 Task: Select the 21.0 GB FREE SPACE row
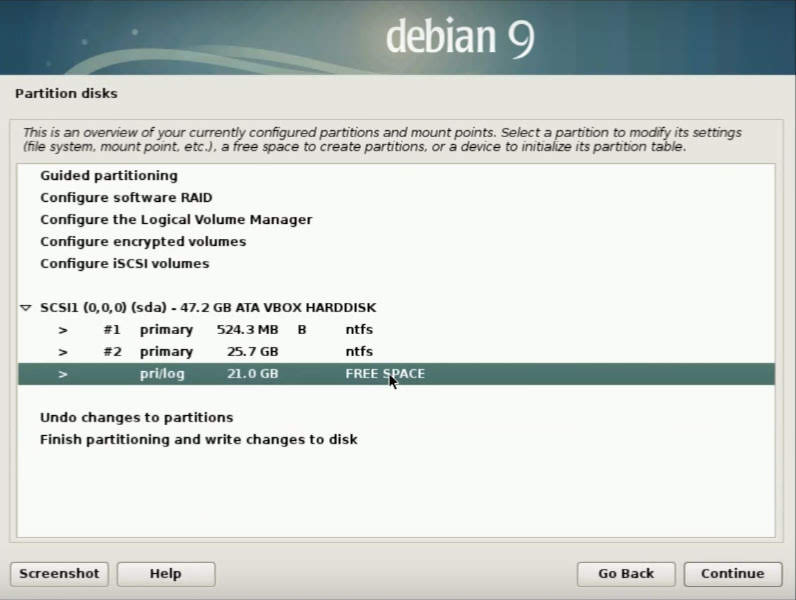[x=396, y=374]
